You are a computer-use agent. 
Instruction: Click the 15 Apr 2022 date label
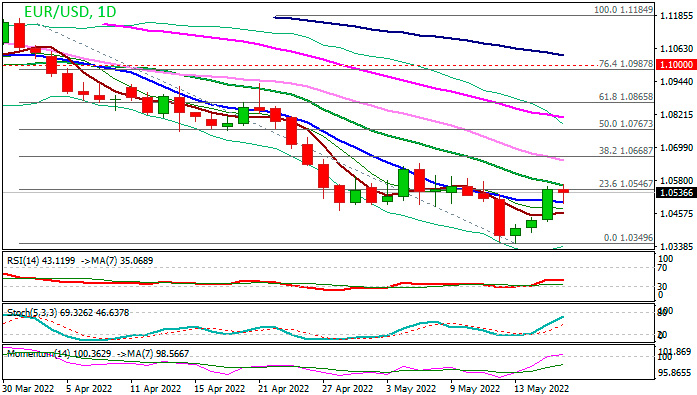[x=220, y=389]
